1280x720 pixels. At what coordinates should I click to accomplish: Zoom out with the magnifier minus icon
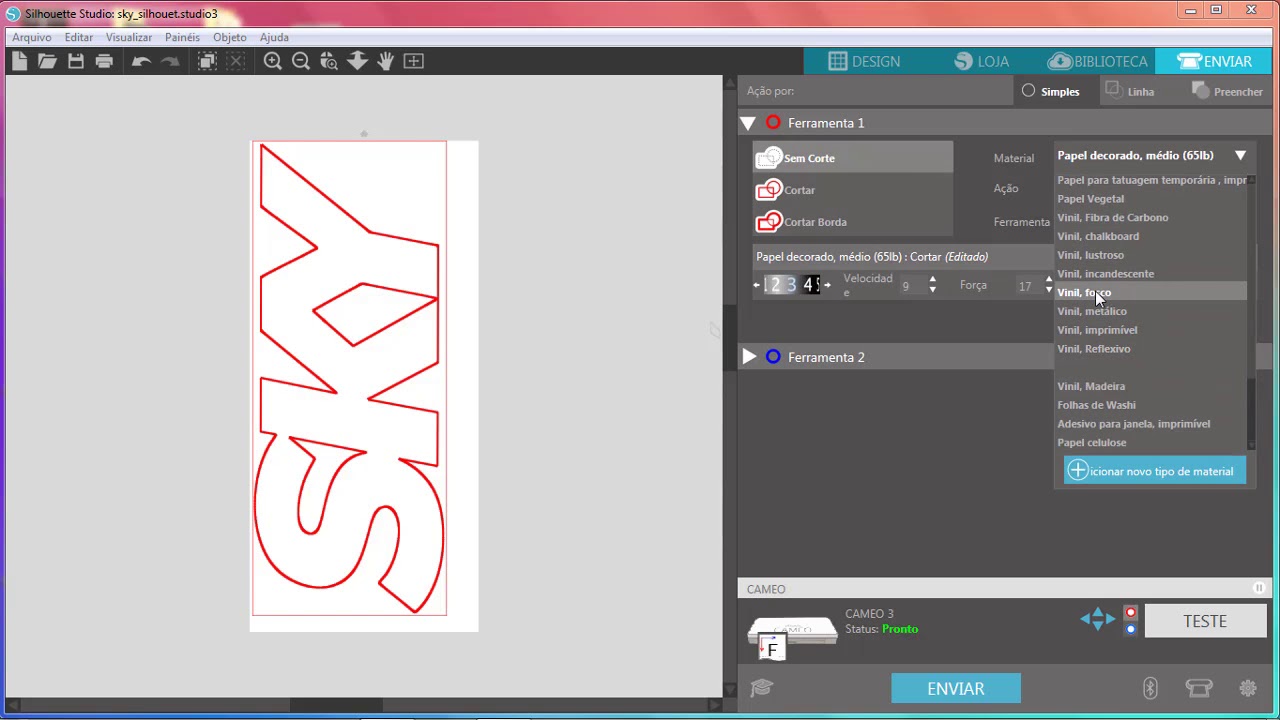click(x=300, y=61)
